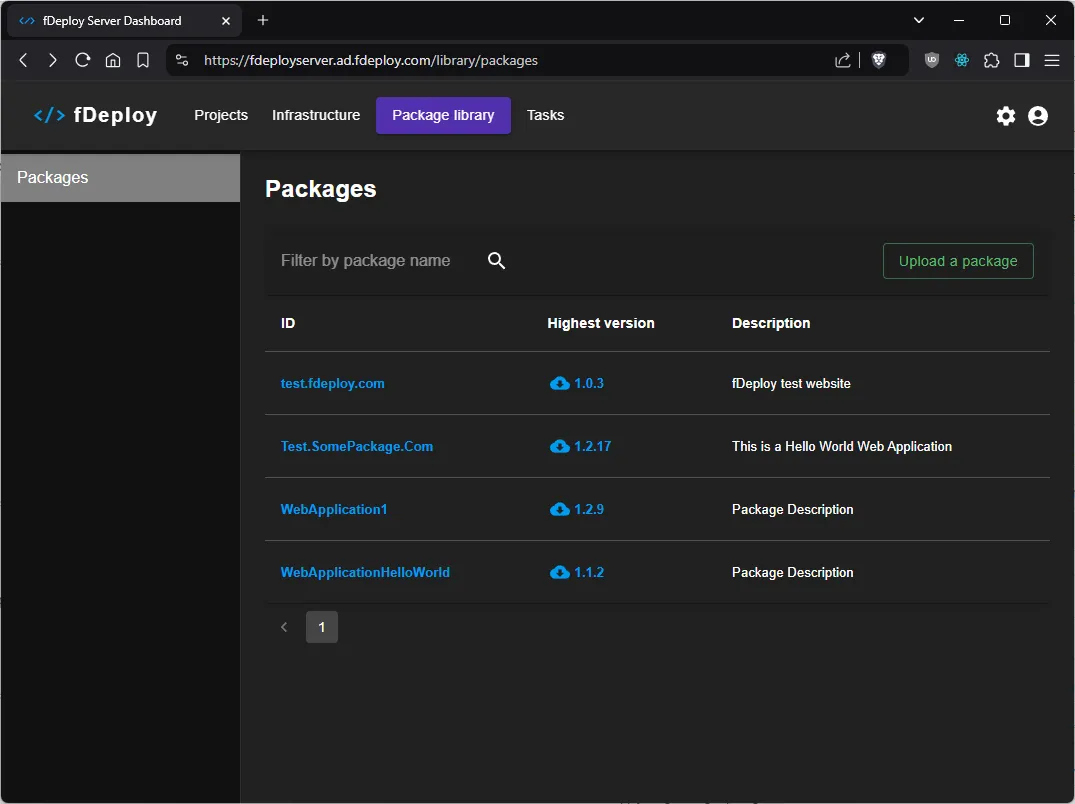Click the cloud icon beside version 1.2.9
The height and width of the screenshot is (804, 1075).
pos(559,509)
